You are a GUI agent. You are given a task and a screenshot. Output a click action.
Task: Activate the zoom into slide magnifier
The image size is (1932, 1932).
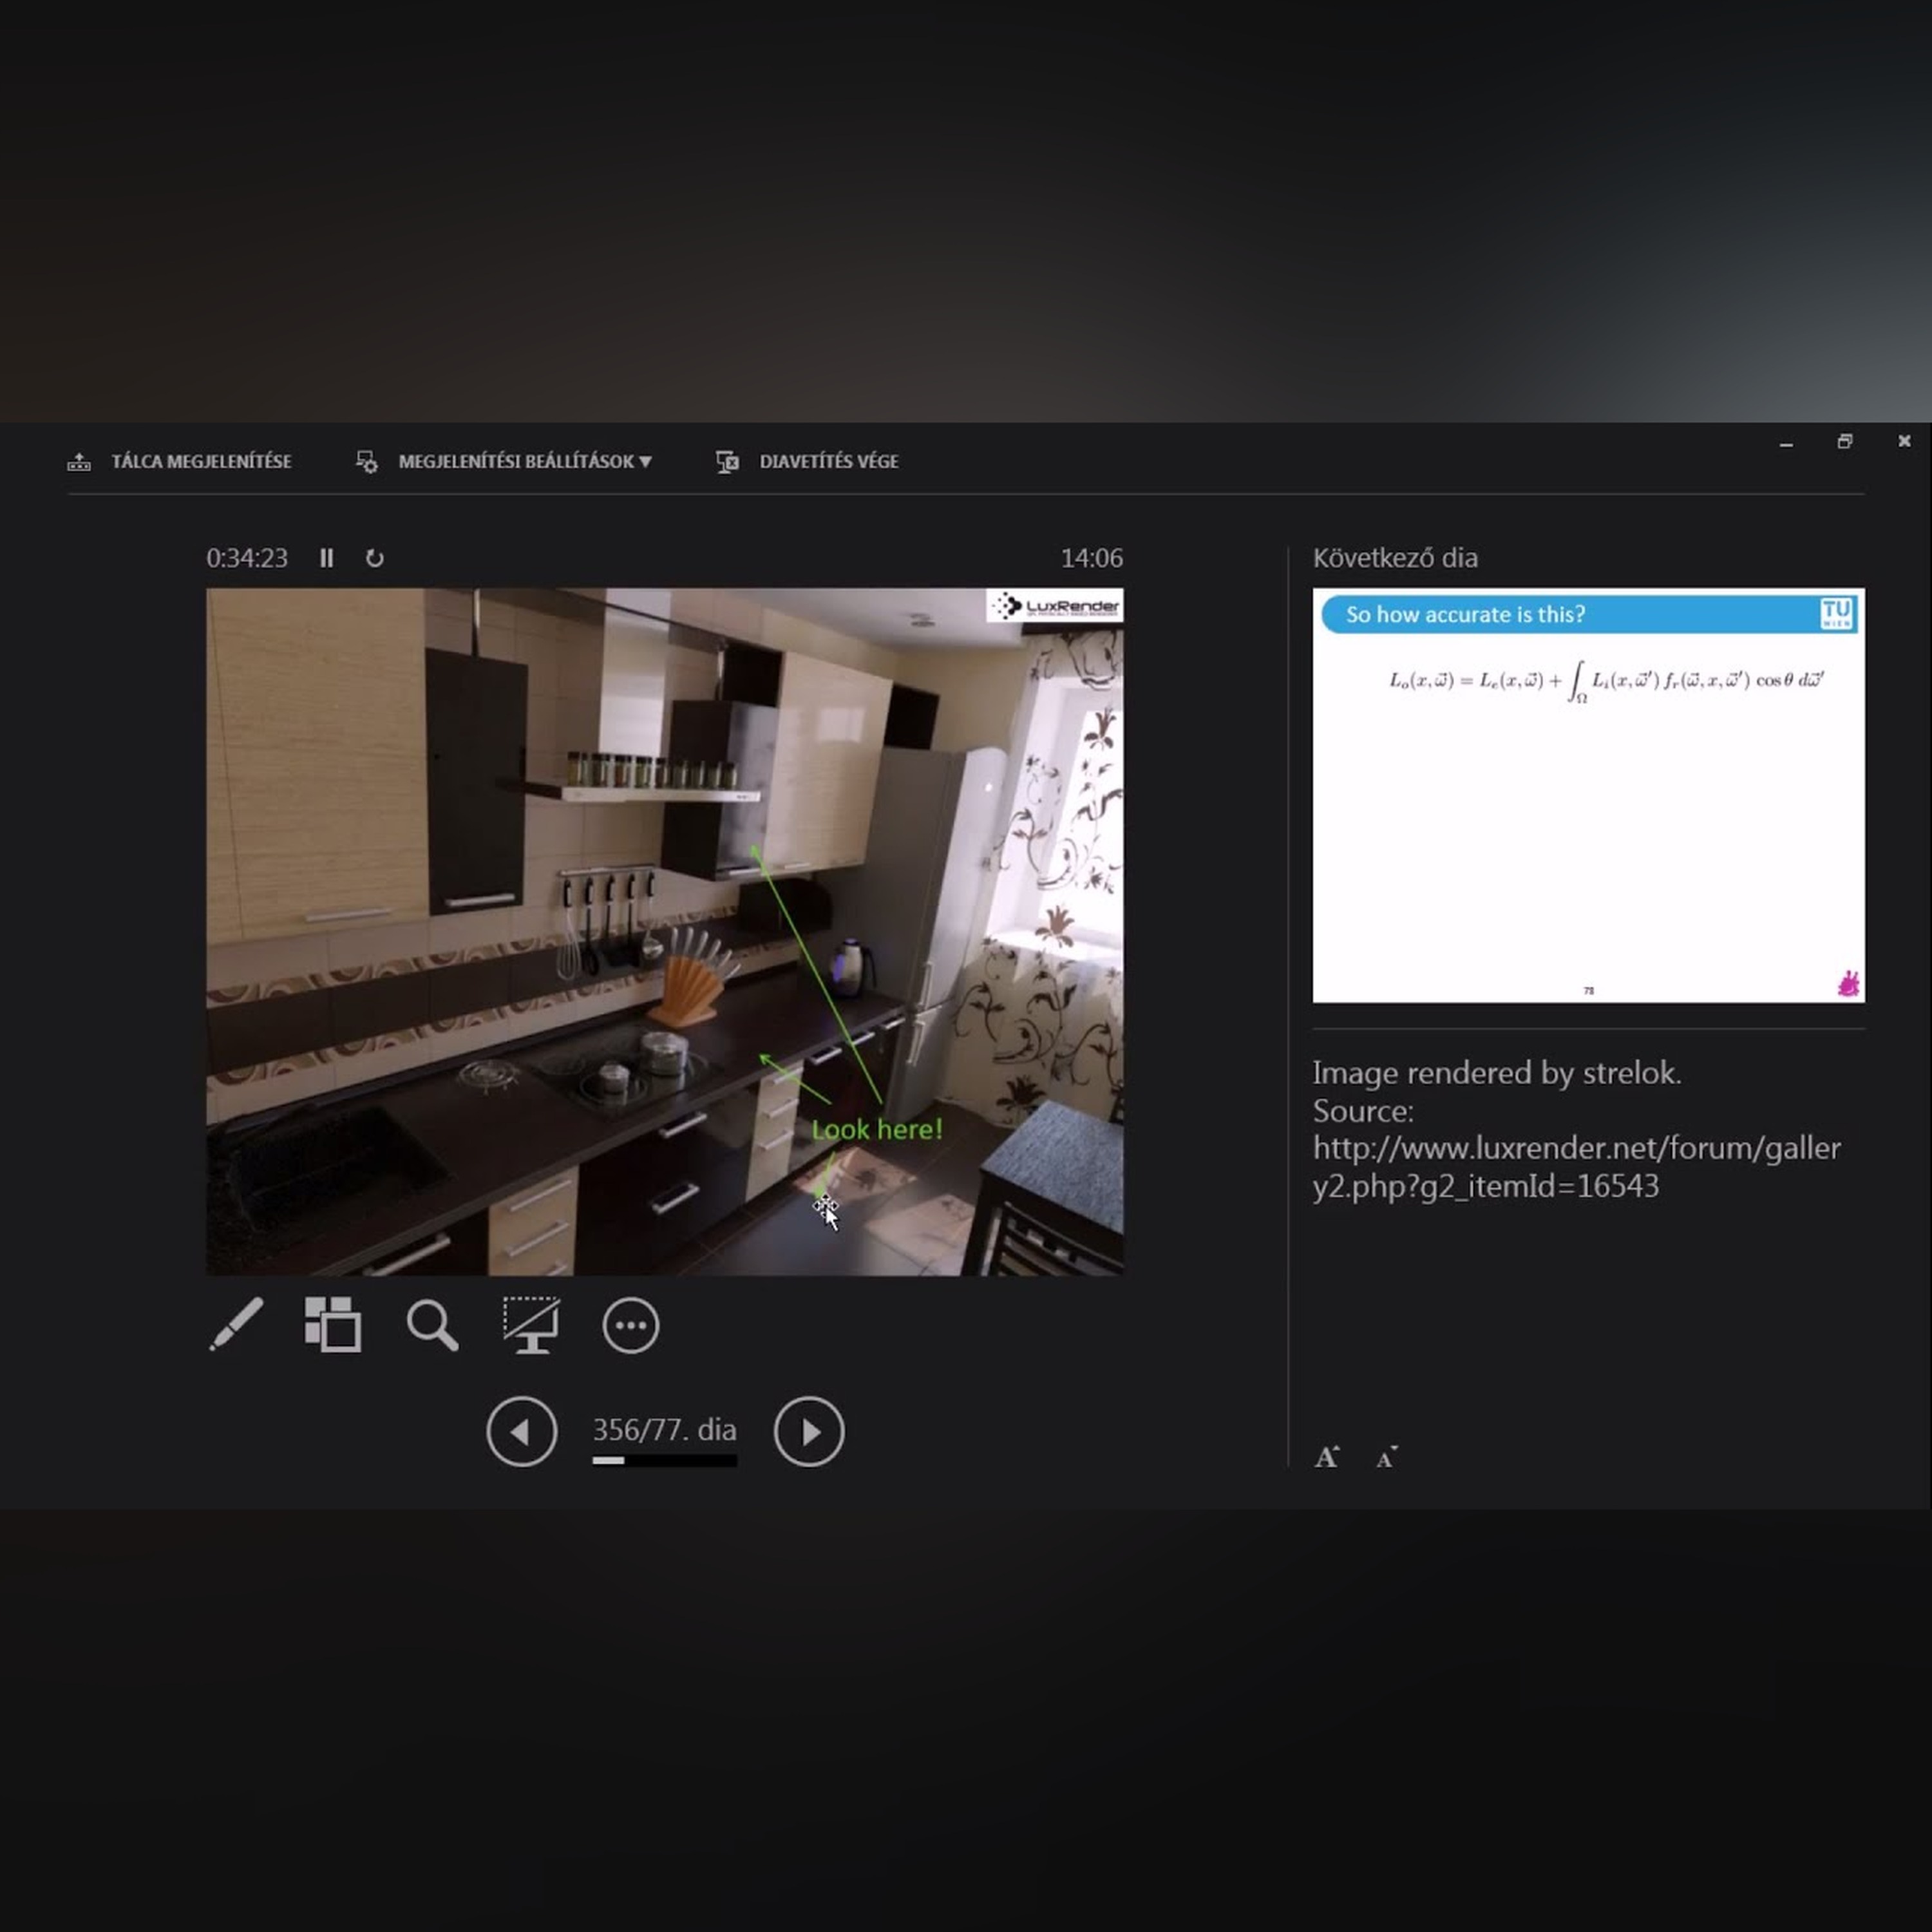(432, 1326)
